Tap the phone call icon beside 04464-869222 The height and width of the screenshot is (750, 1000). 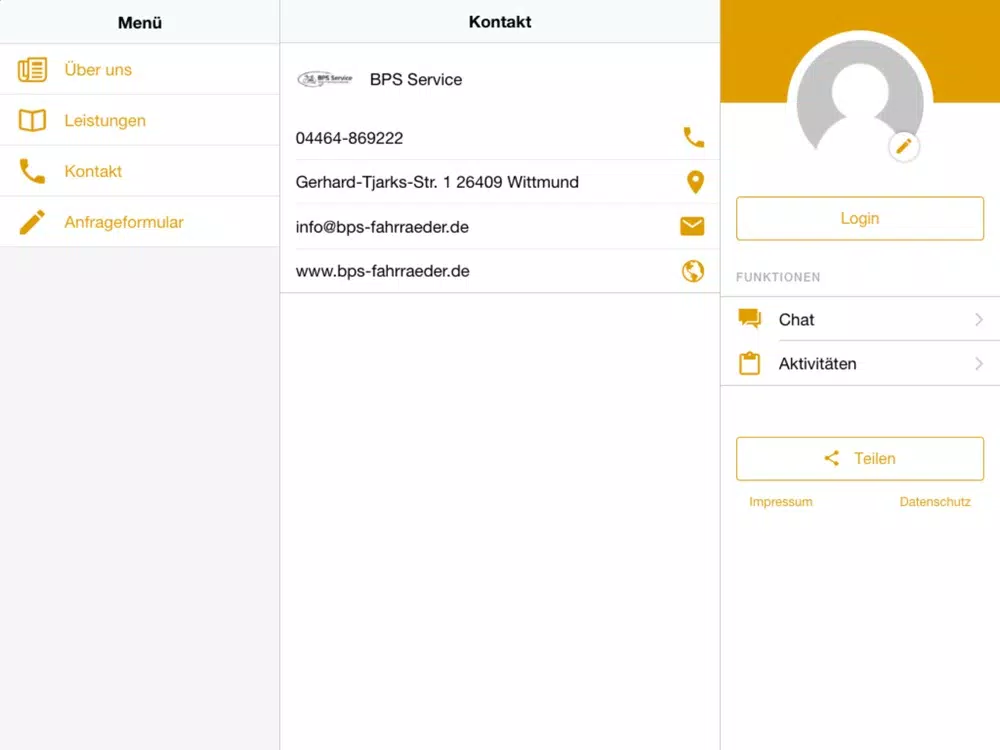click(693, 138)
